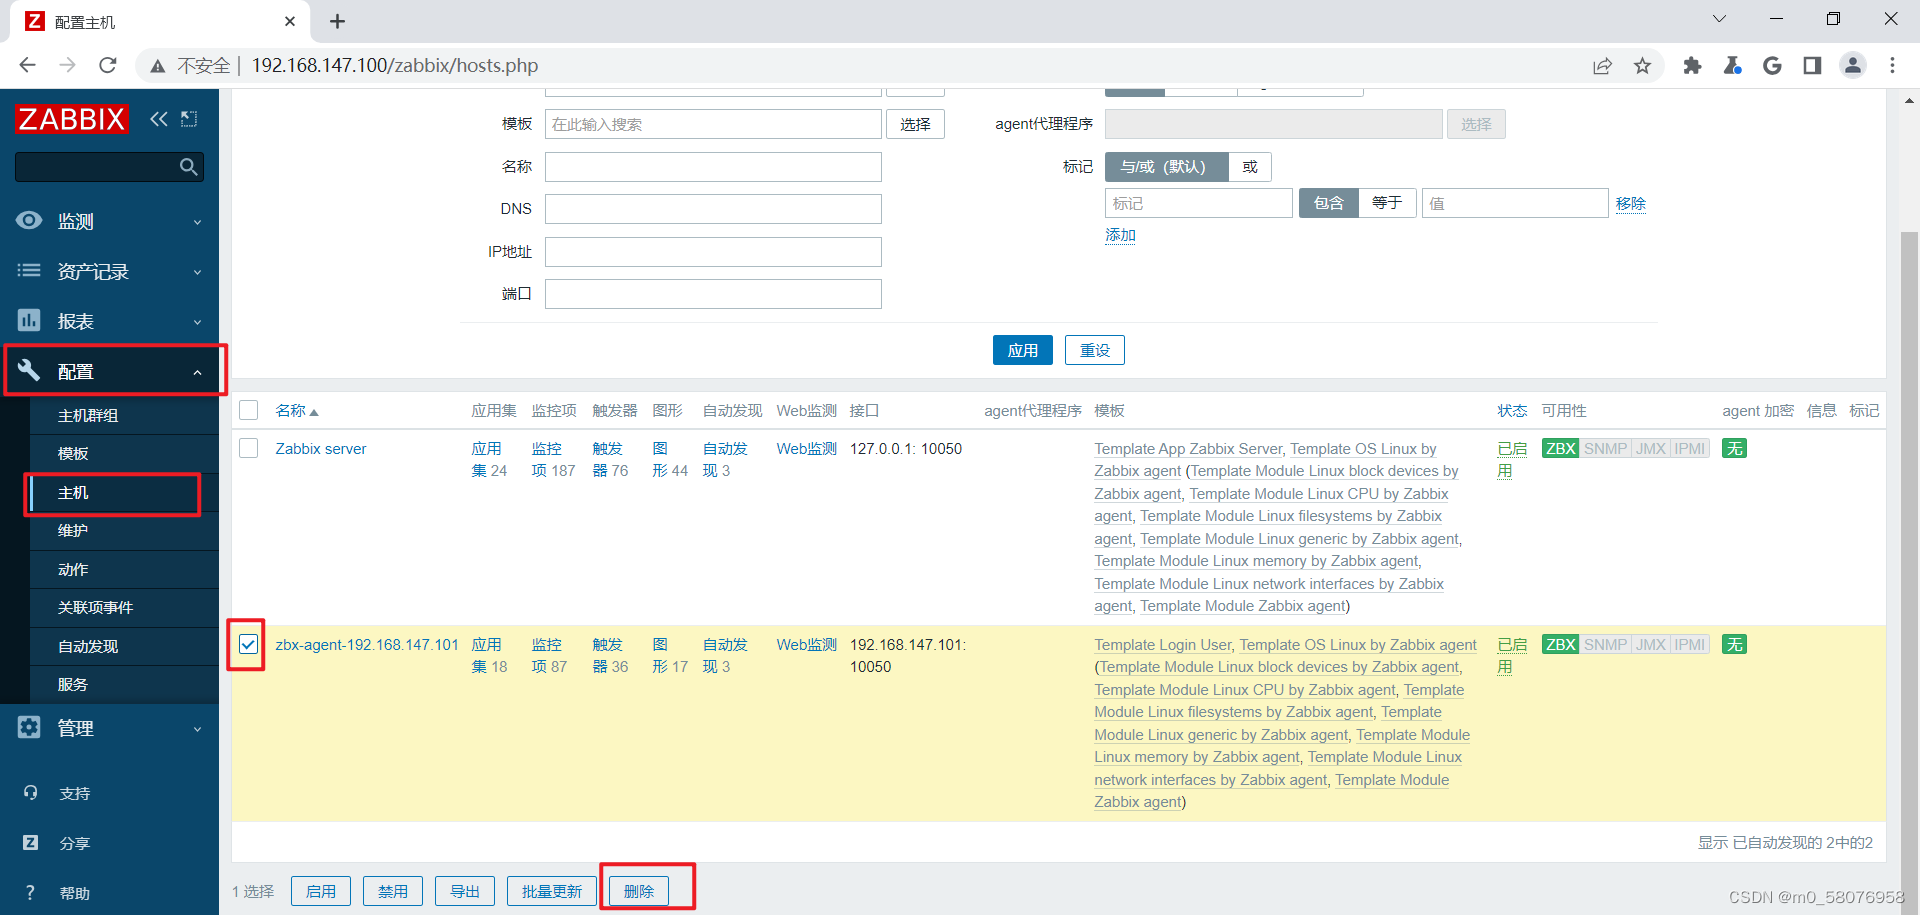Viewport: 1920px width, 915px height.
Task: Click 选择 next to the 模板 field
Action: pyautogui.click(x=915, y=124)
